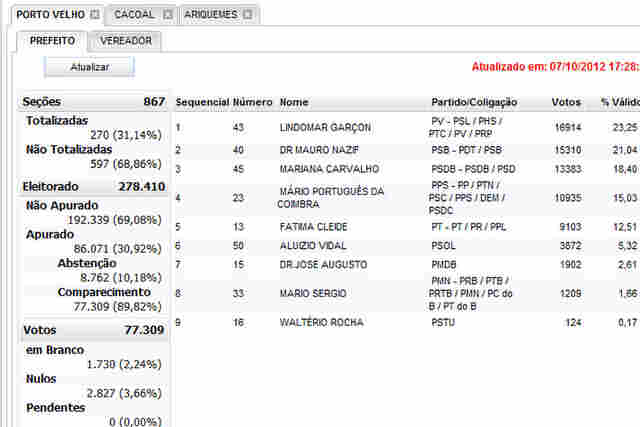
Task: Sort by the Votos column header
Action: [x=566, y=103]
